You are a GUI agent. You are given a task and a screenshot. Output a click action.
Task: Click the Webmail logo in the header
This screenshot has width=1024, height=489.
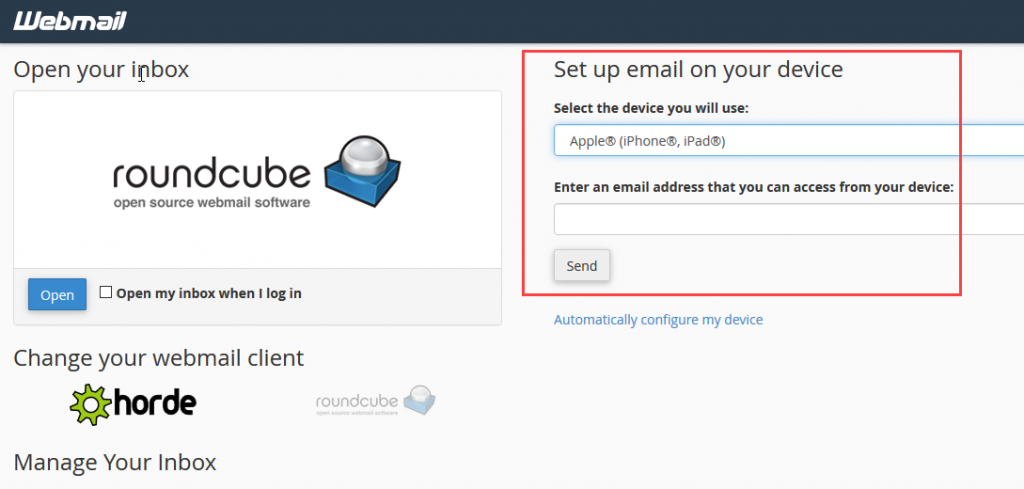(70, 21)
